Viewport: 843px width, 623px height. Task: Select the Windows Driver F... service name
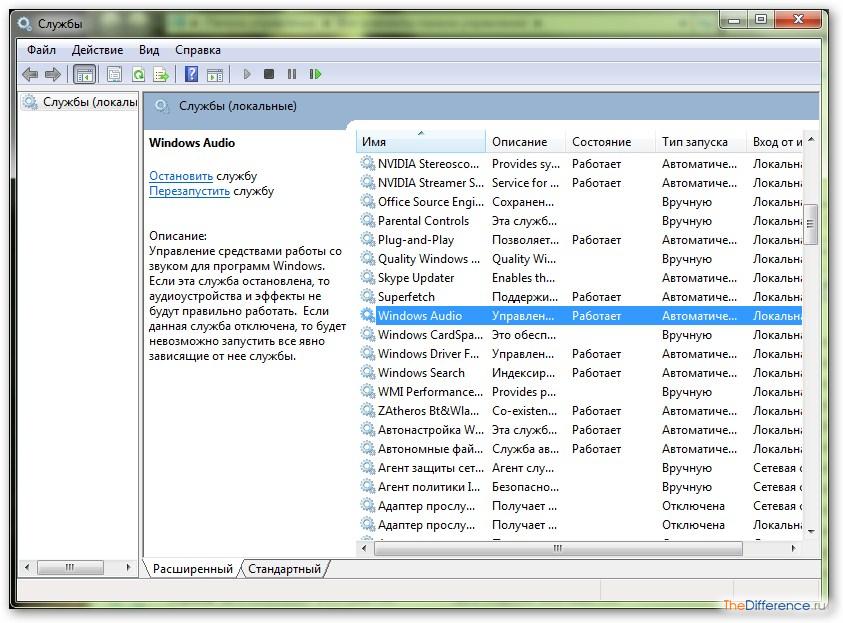428,354
